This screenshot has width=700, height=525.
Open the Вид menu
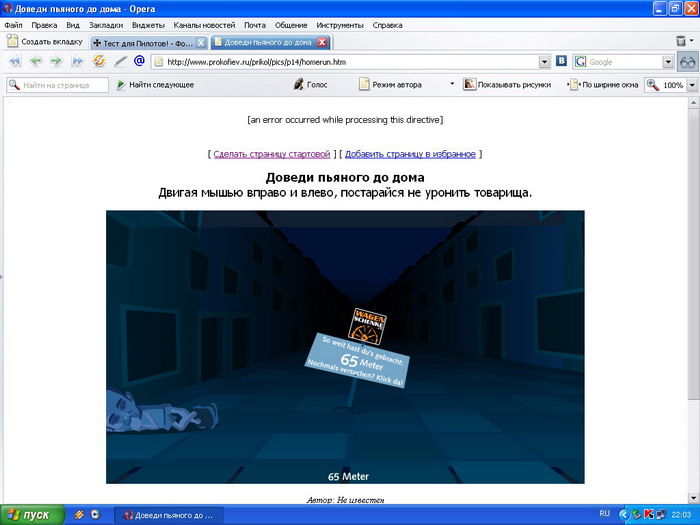pos(73,25)
